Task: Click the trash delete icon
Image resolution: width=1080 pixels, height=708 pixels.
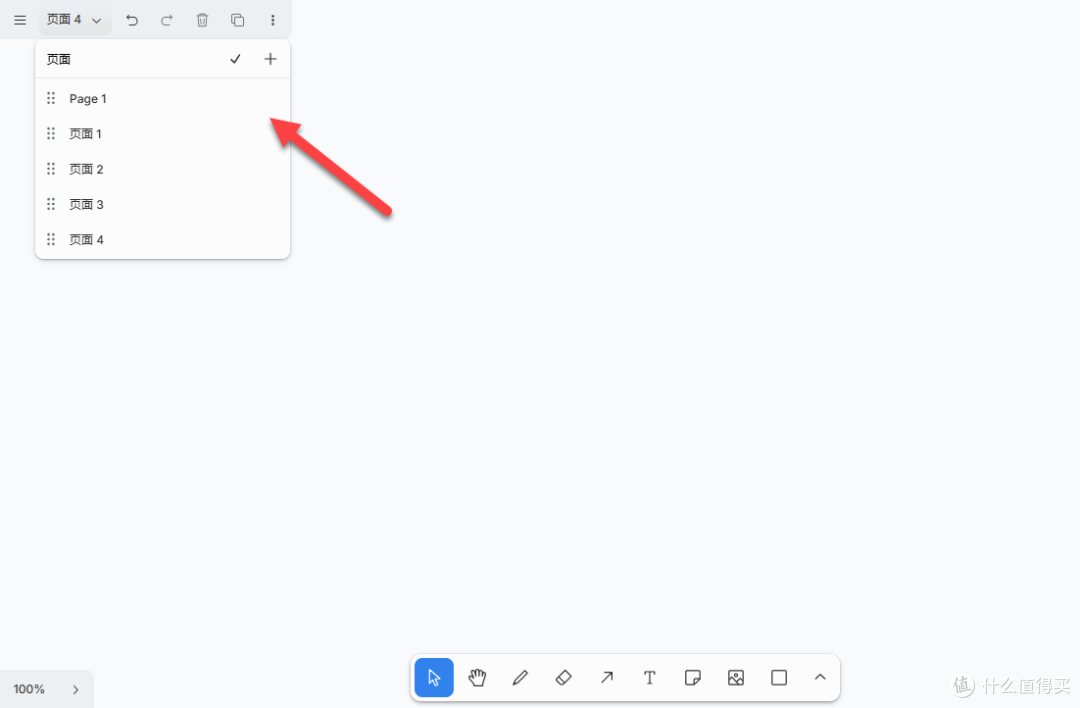Action: pyautogui.click(x=202, y=20)
